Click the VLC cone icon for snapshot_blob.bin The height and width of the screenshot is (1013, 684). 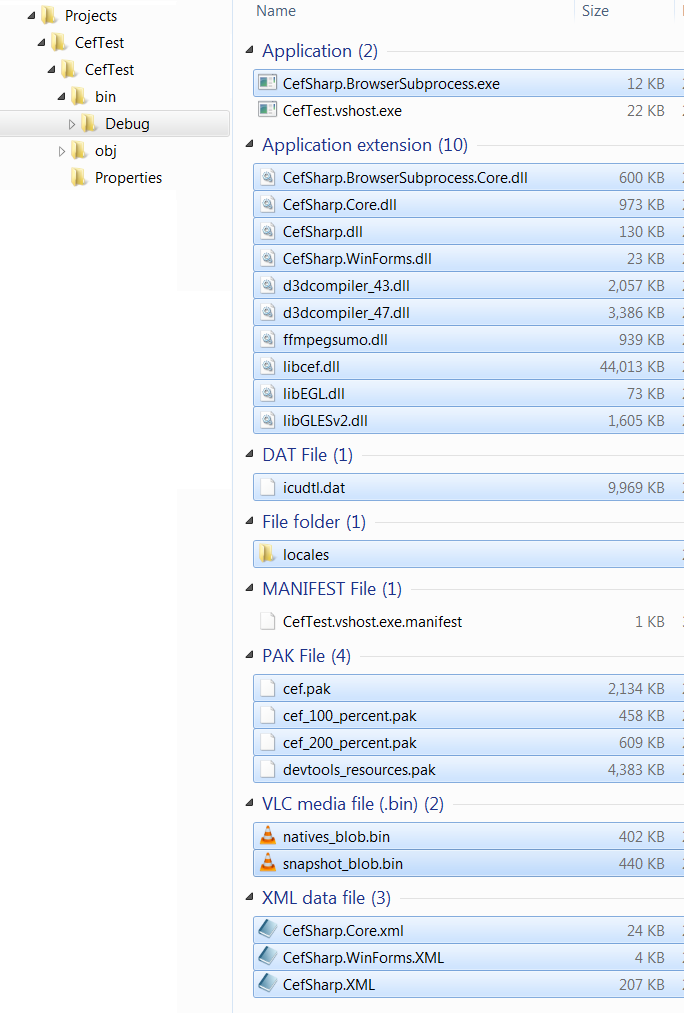click(x=267, y=864)
